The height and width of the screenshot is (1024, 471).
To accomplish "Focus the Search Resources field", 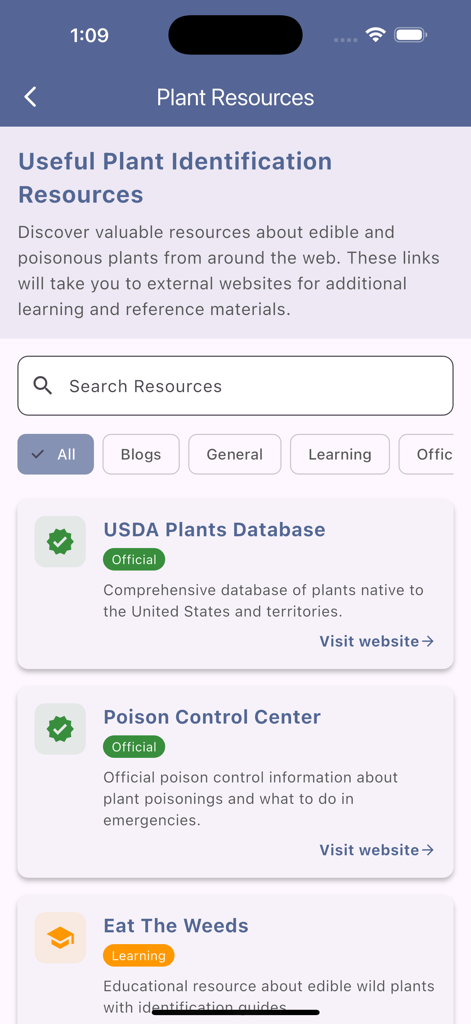I will click(x=235, y=386).
